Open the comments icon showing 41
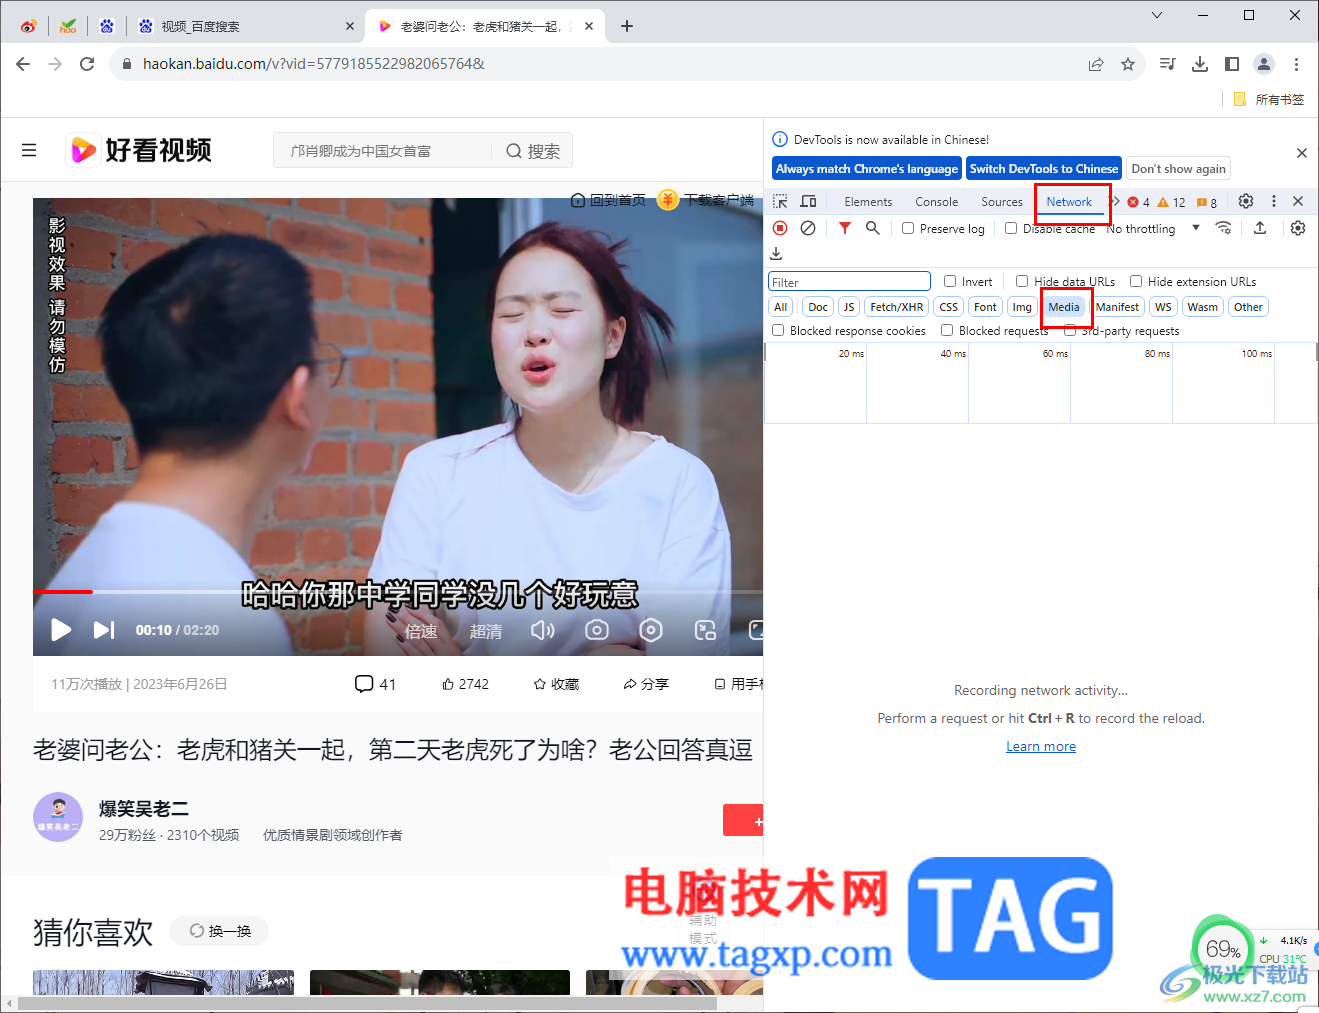 (x=375, y=684)
